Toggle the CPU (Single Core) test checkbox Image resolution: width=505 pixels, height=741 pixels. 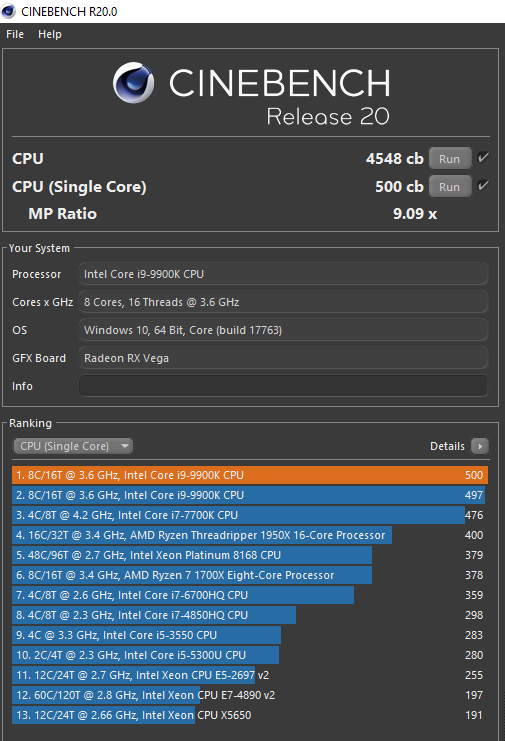(x=483, y=186)
